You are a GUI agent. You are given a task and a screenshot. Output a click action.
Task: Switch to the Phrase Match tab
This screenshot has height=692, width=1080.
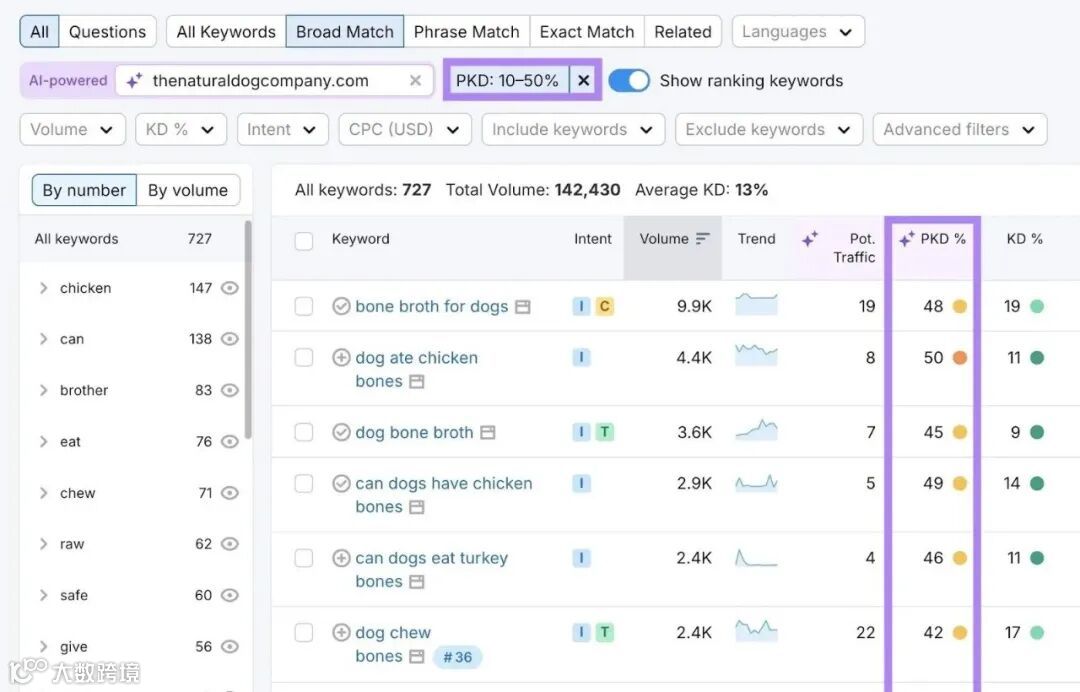pyautogui.click(x=466, y=32)
